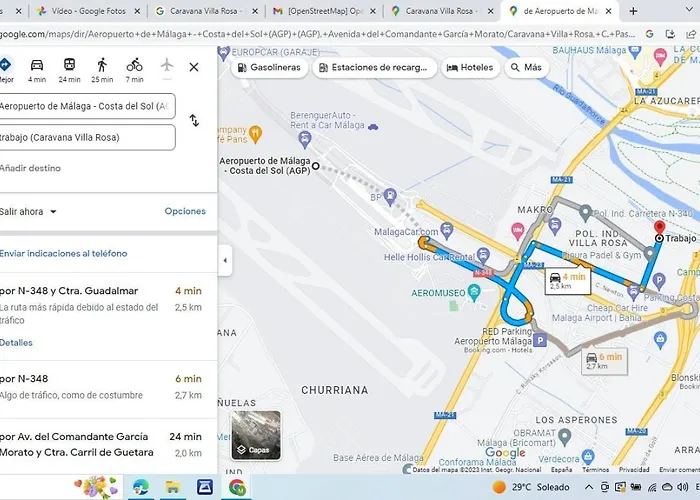Click the BP gas station marker

coord(390,196)
